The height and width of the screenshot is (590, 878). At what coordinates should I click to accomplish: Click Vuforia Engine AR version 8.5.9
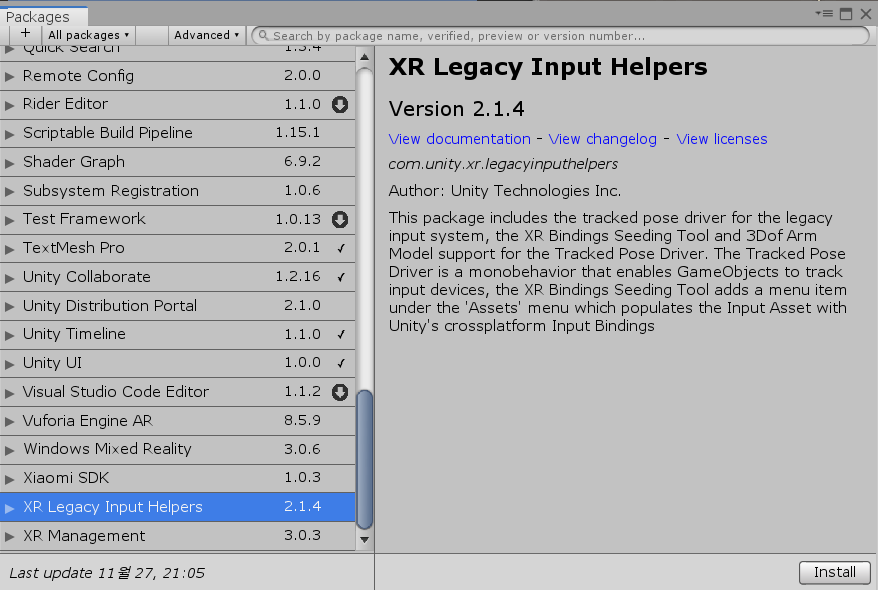302,420
